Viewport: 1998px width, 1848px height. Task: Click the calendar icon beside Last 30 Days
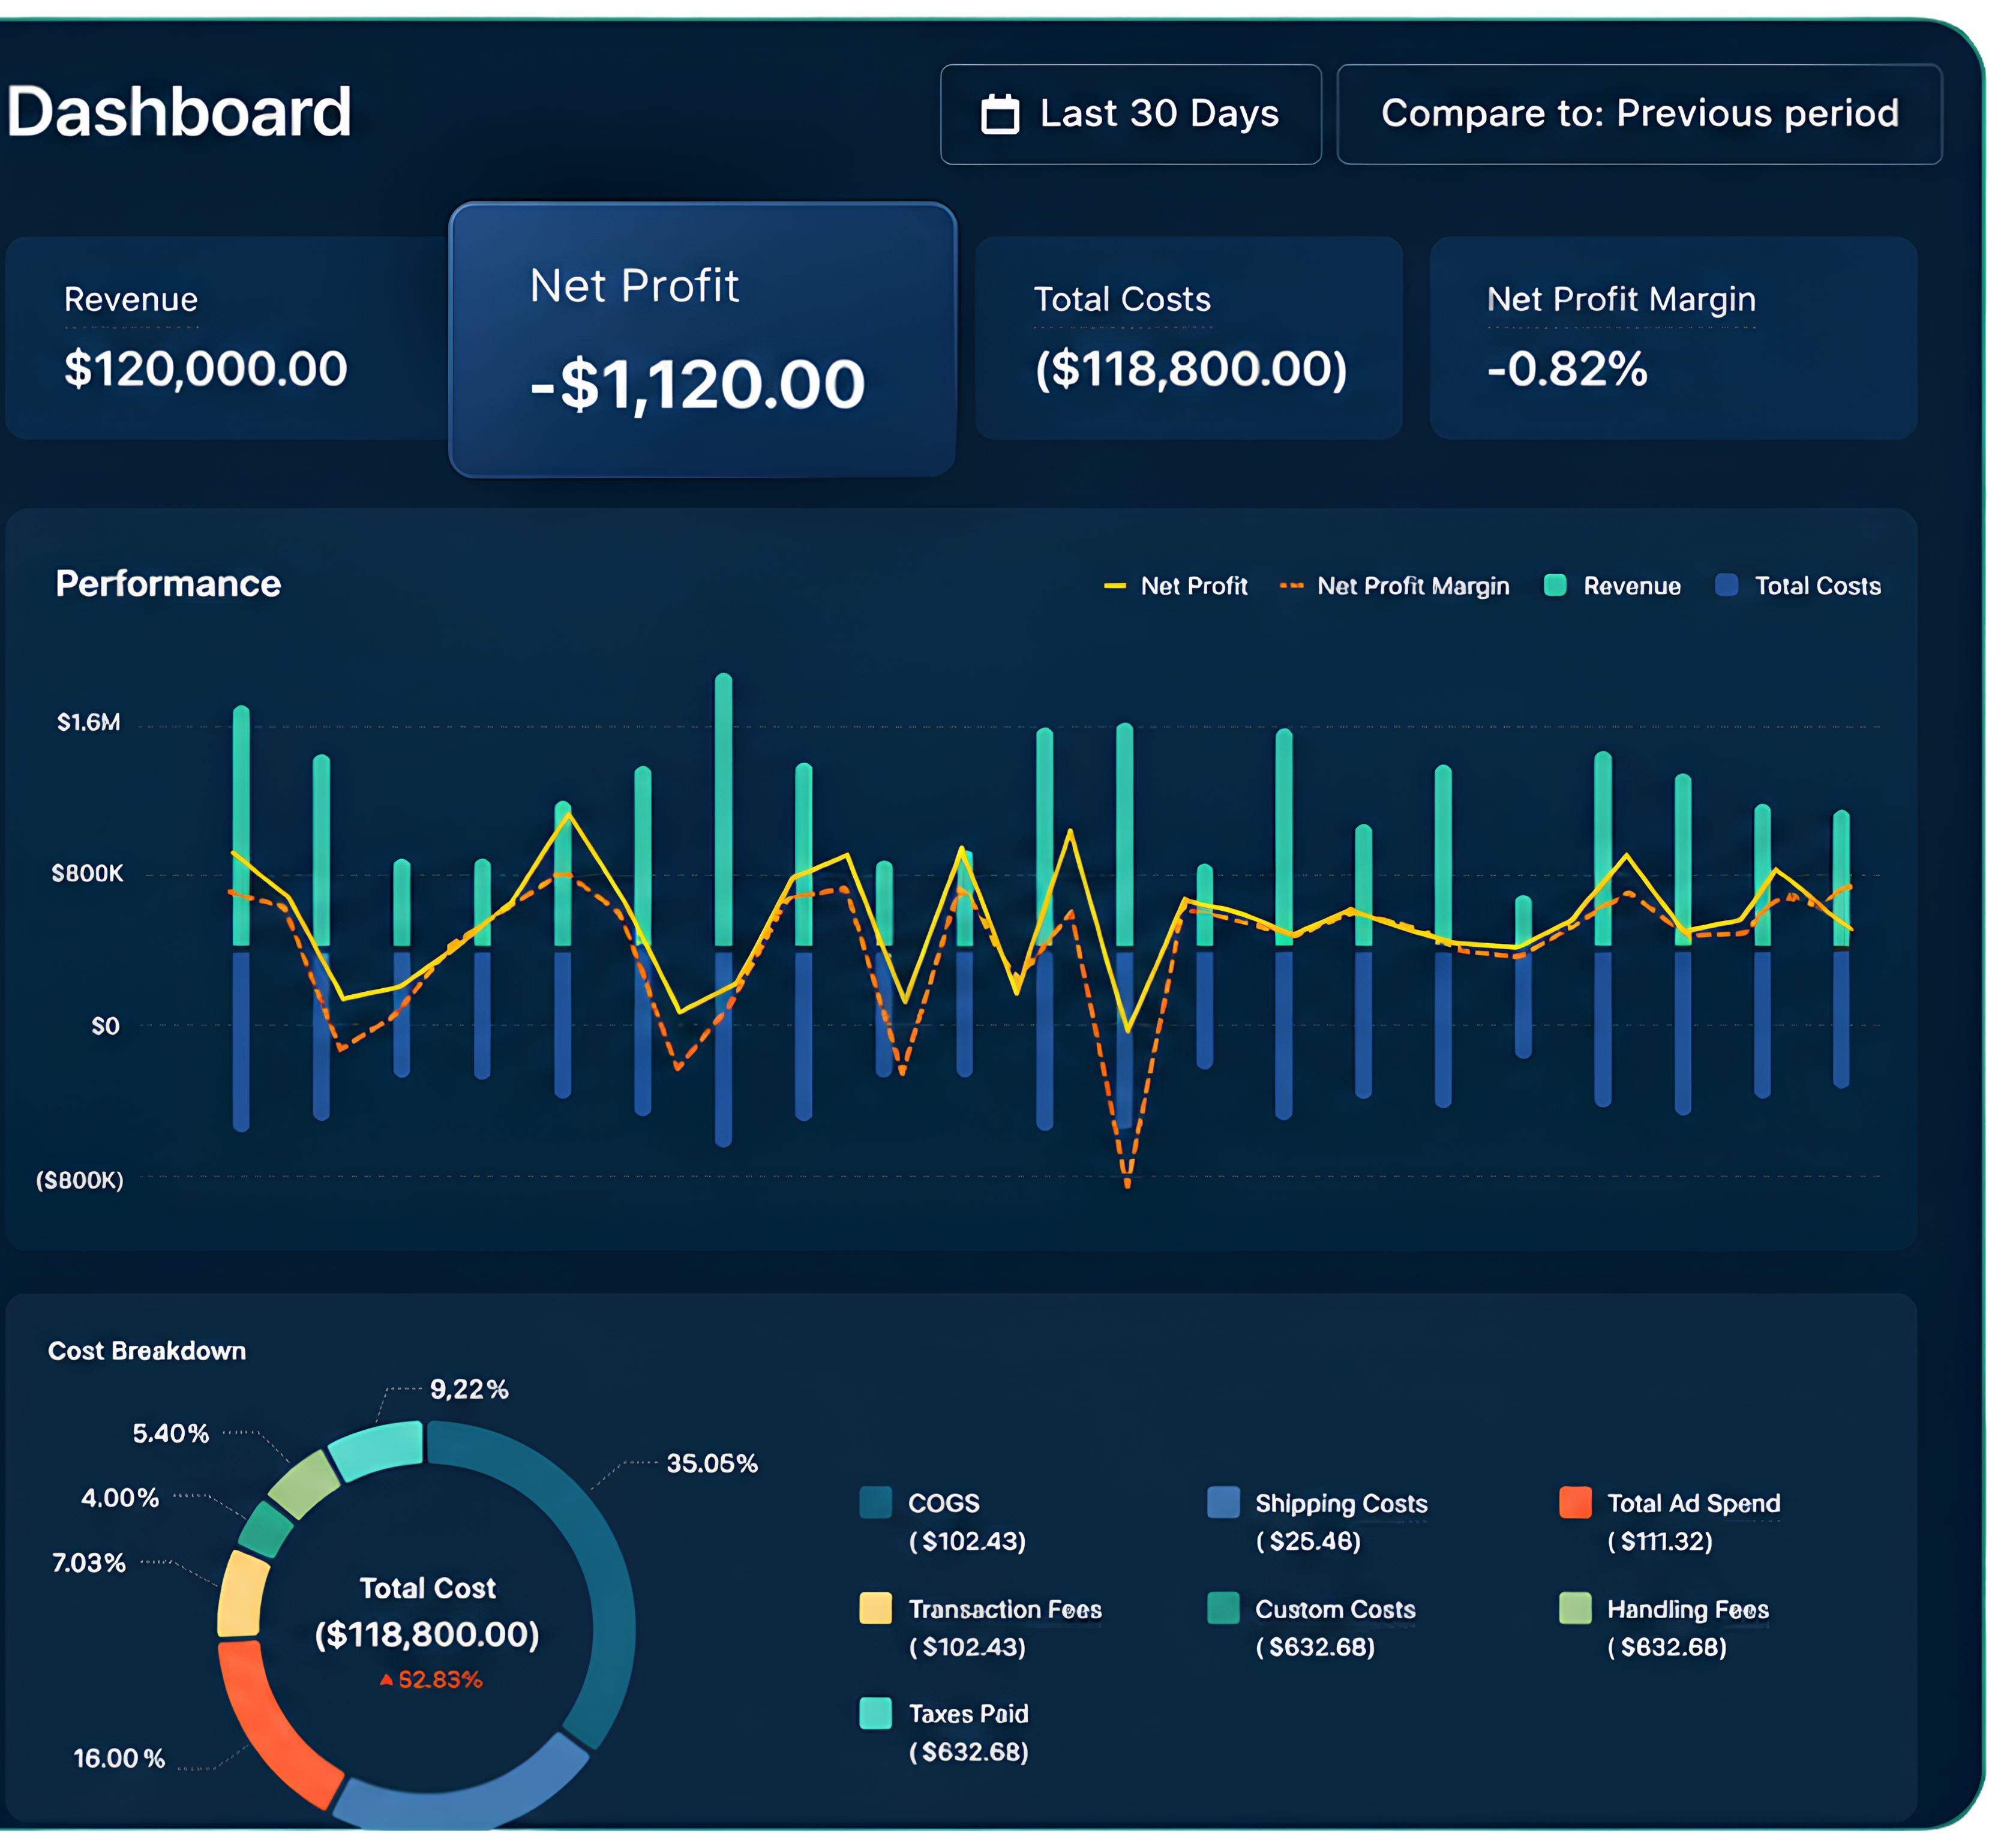click(x=1000, y=114)
